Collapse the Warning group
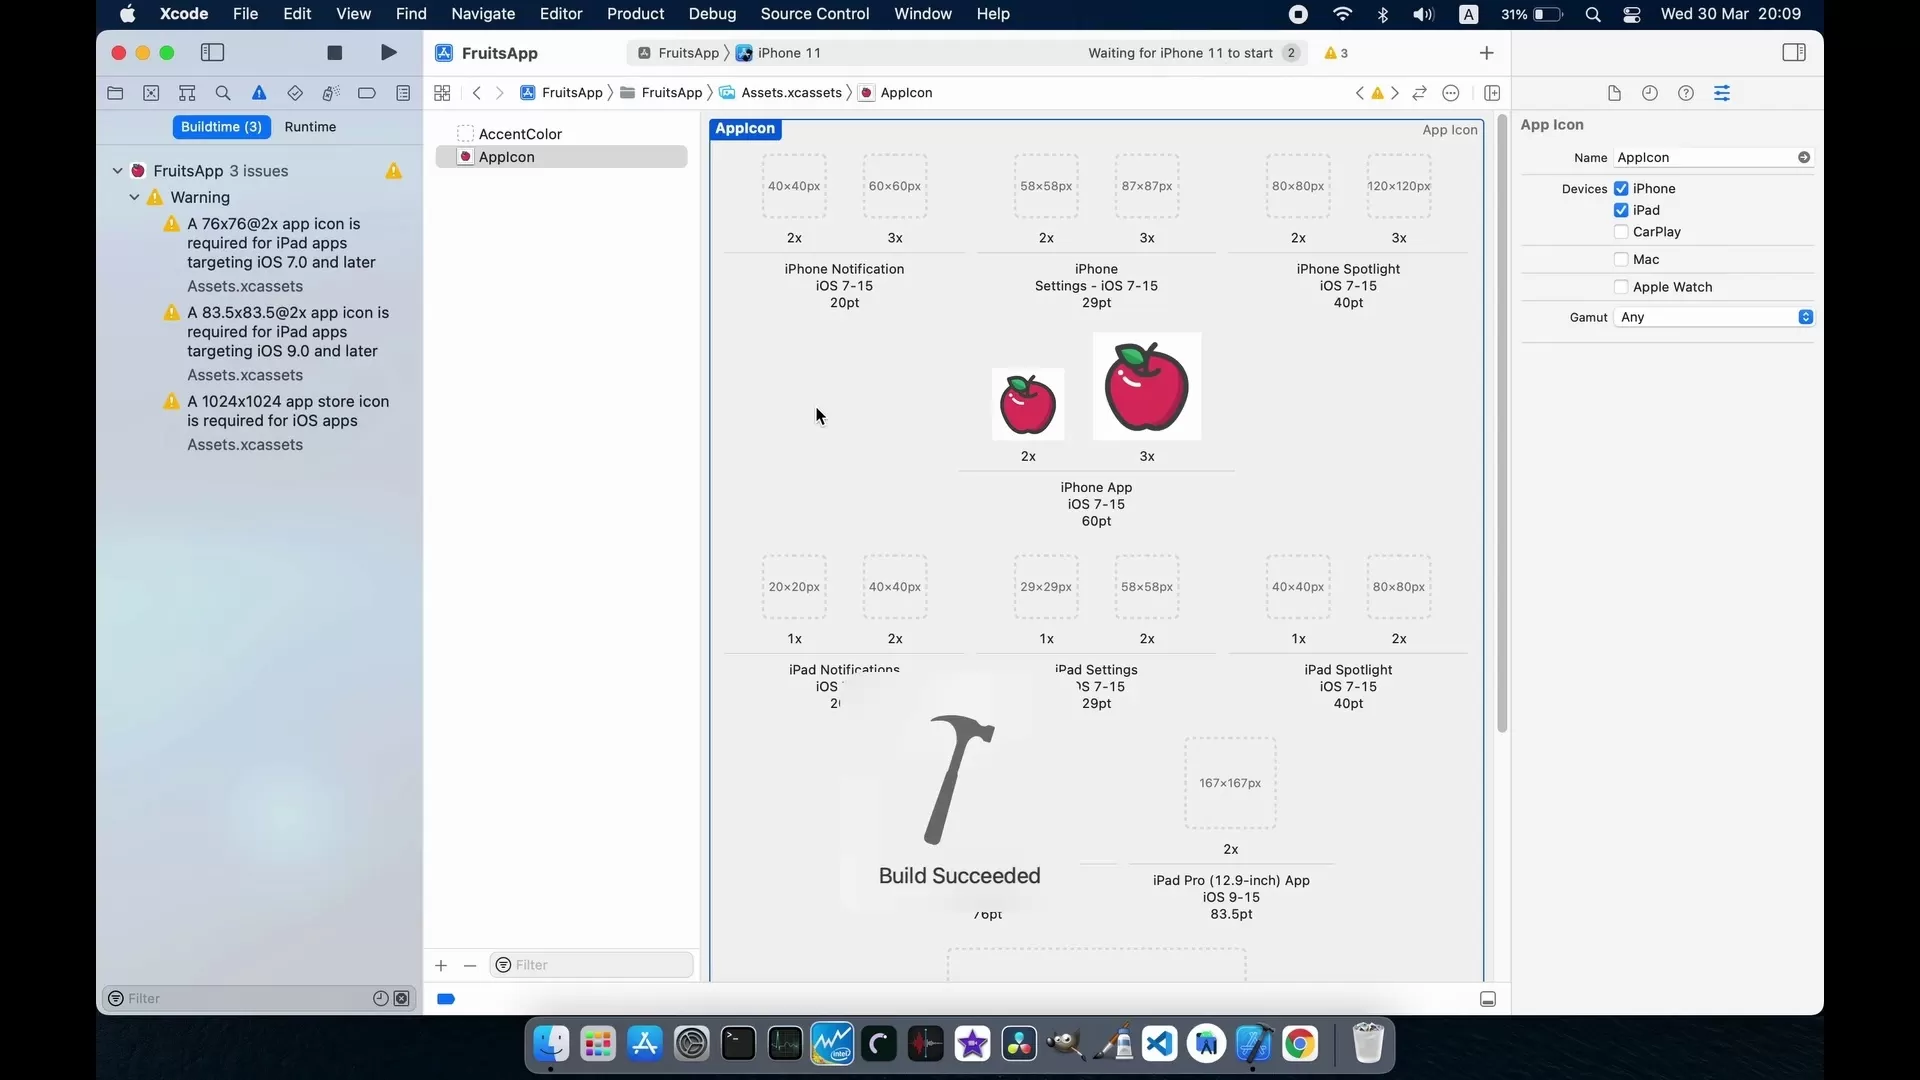Image resolution: width=1920 pixels, height=1080 pixels. pyautogui.click(x=134, y=198)
